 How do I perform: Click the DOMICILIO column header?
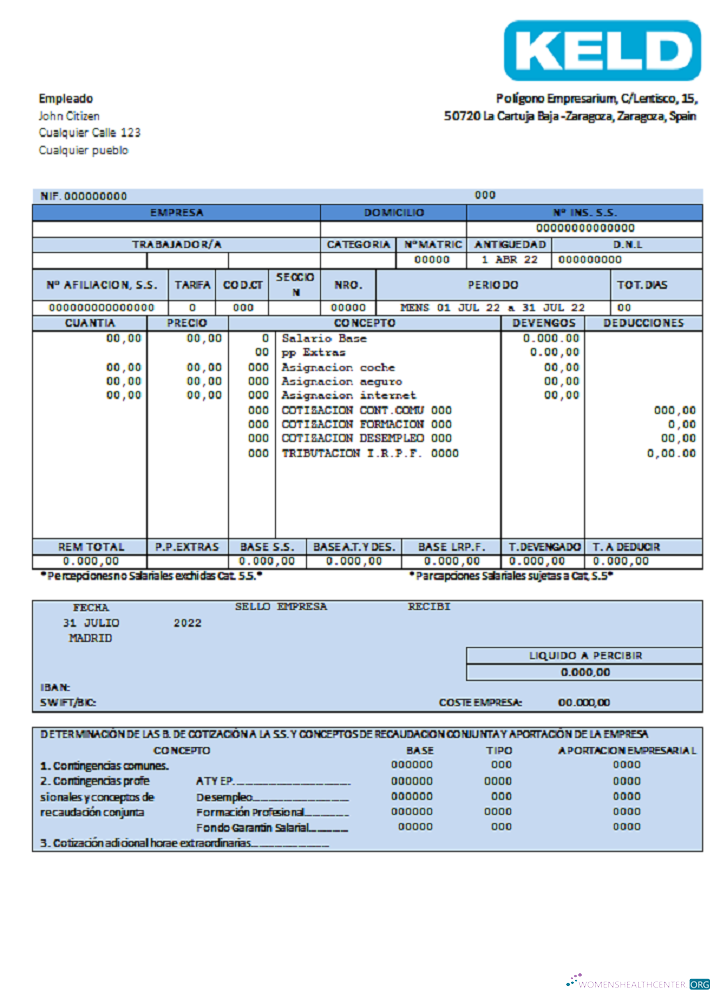coord(394,213)
